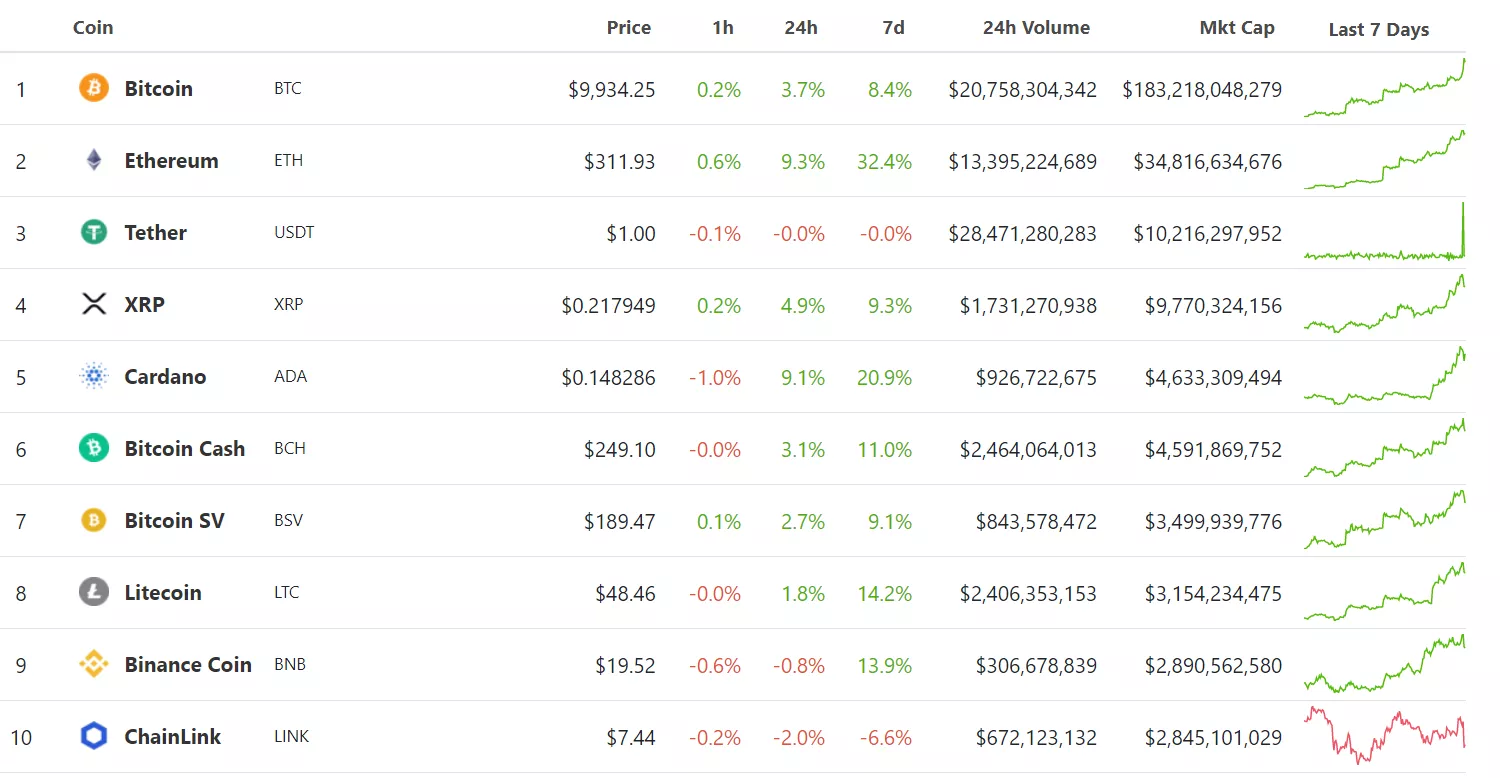This screenshot has width=1500, height=778.
Task: Click the Bitcoin orange logo icon
Action: pyautogui.click(x=93, y=88)
